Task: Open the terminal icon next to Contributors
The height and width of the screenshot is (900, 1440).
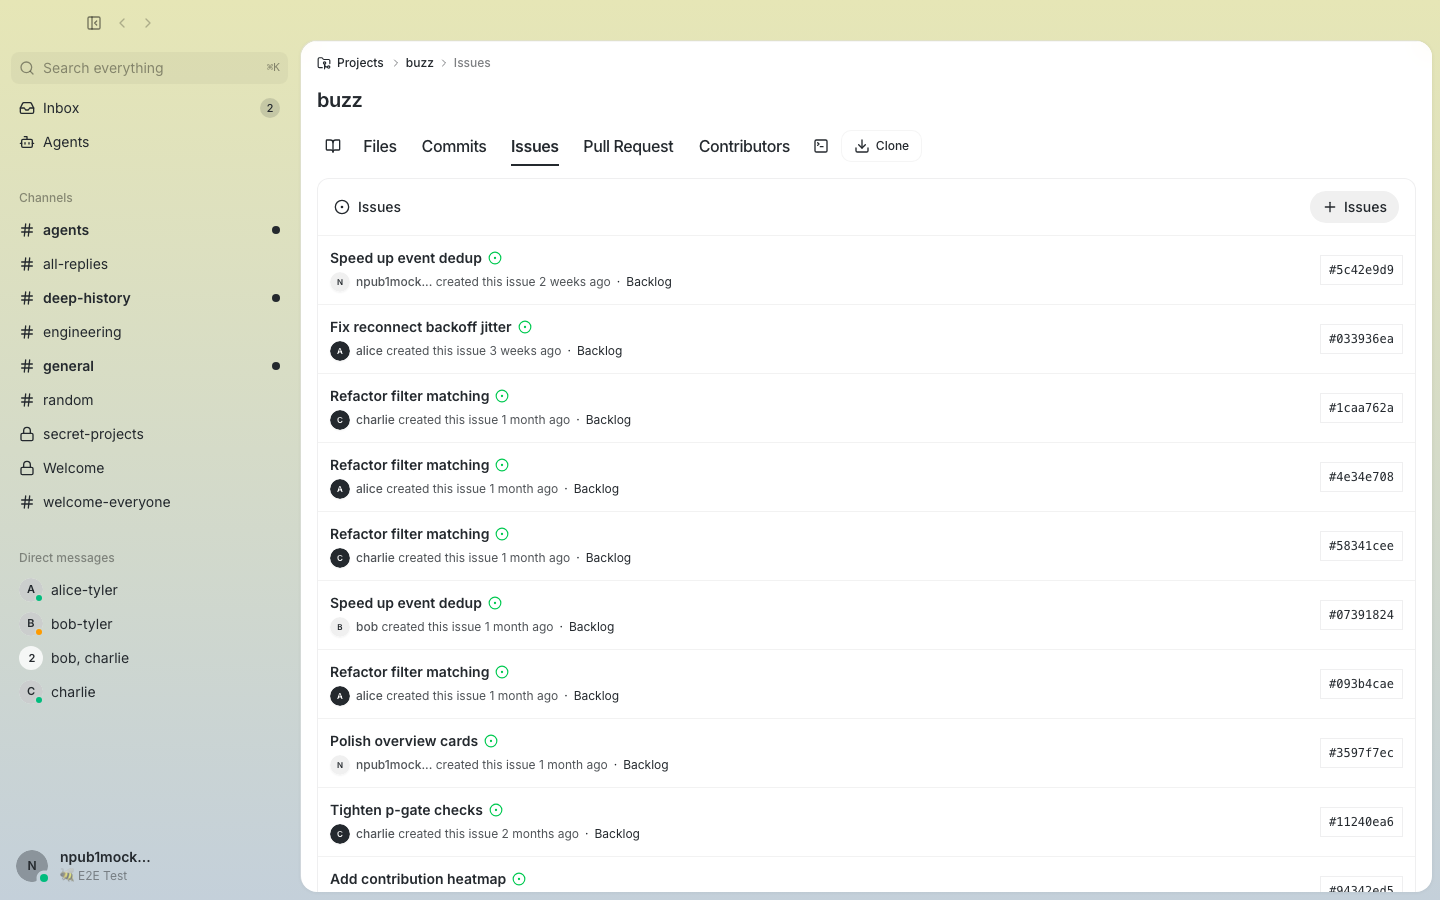Action: pyautogui.click(x=821, y=146)
